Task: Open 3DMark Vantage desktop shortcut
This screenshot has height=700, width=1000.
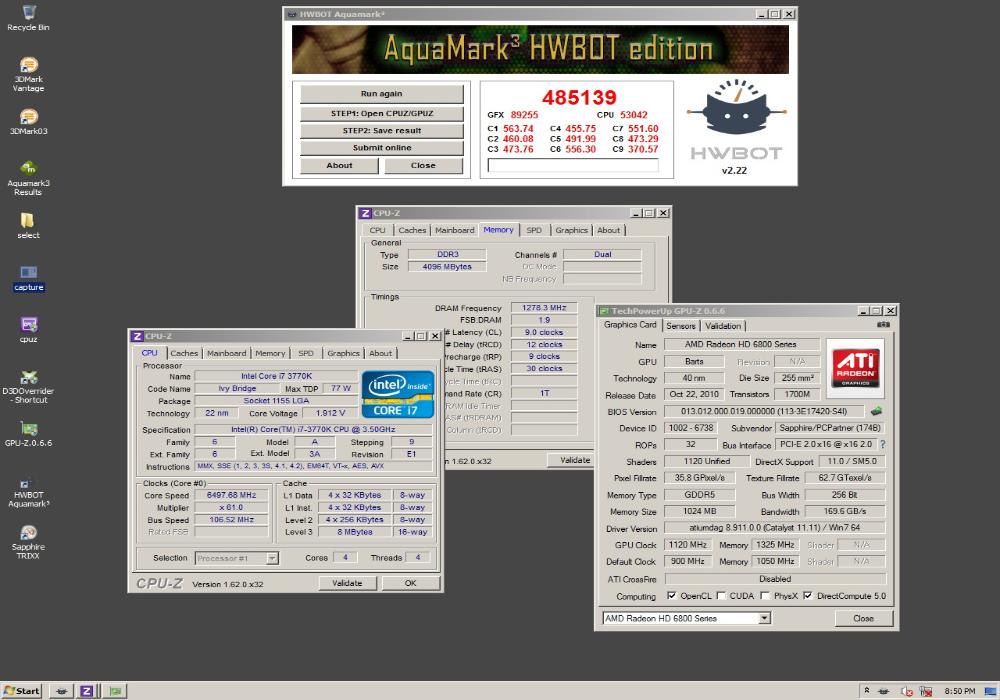Action: pyautogui.click(x=28, y=74)
